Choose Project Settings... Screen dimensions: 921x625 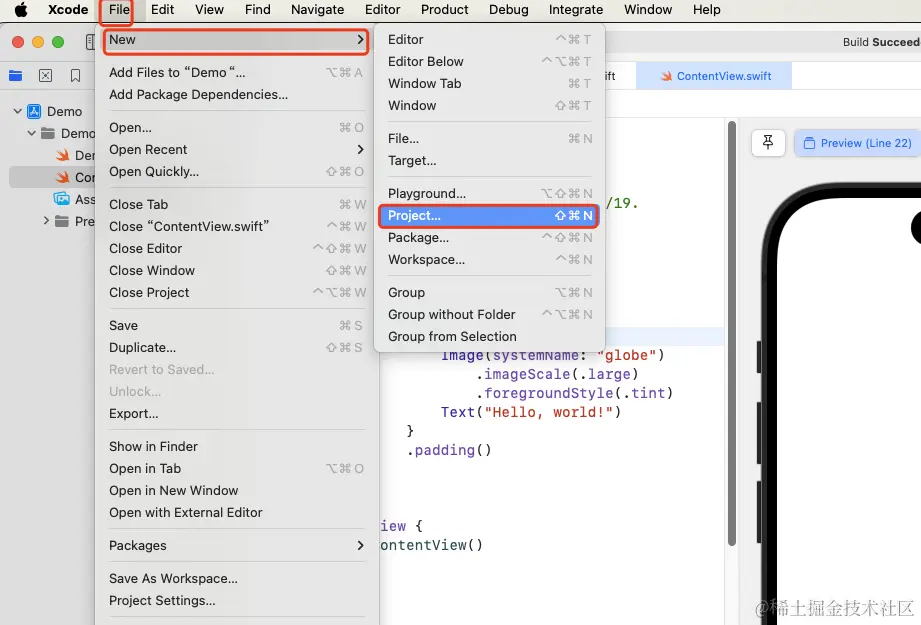[x=236, y=600]
